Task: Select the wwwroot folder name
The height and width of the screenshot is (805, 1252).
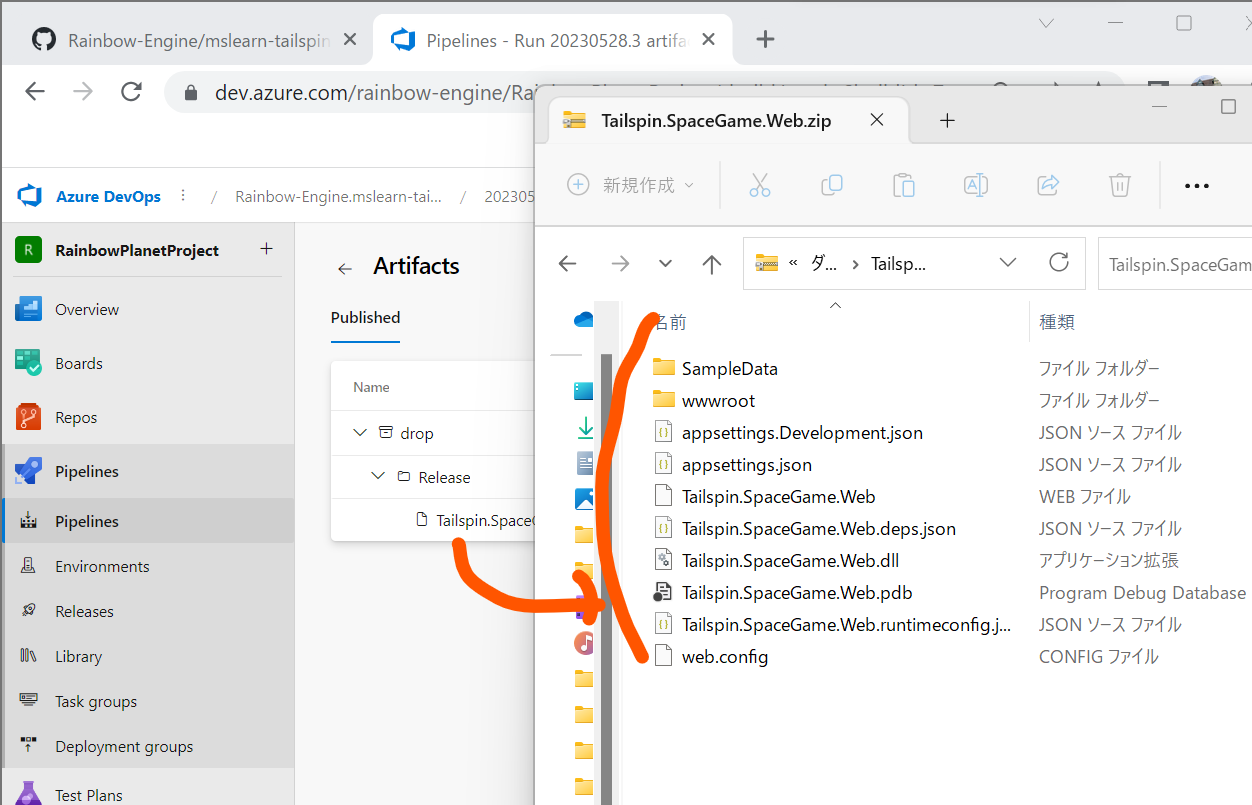Action: [718, 400]
